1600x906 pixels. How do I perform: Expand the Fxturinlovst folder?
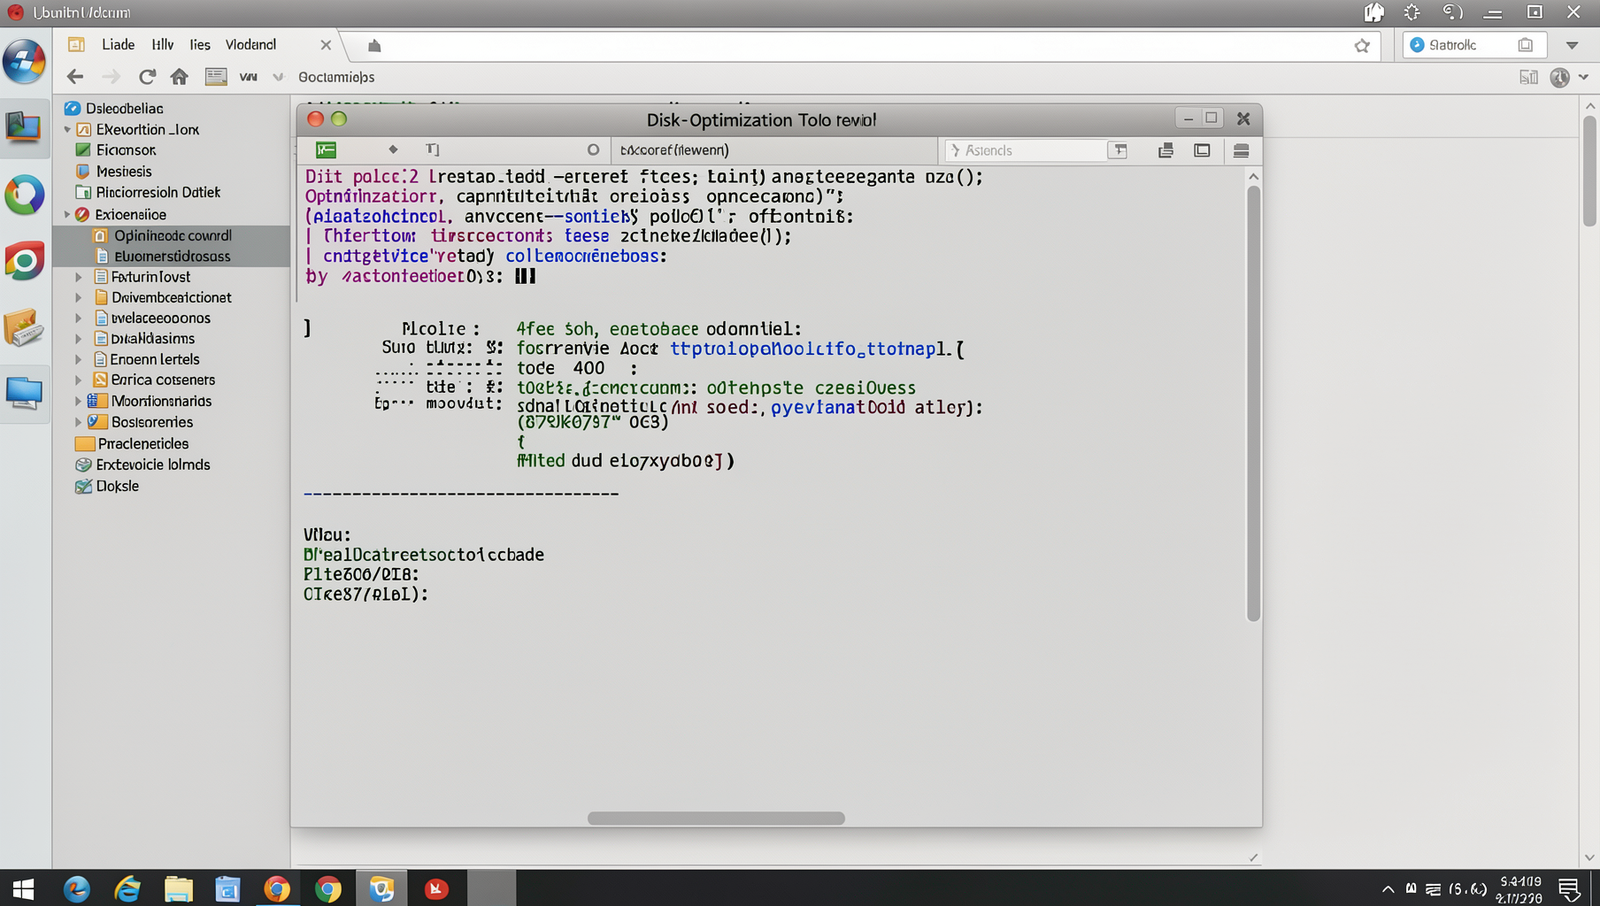tap(79, 277)
